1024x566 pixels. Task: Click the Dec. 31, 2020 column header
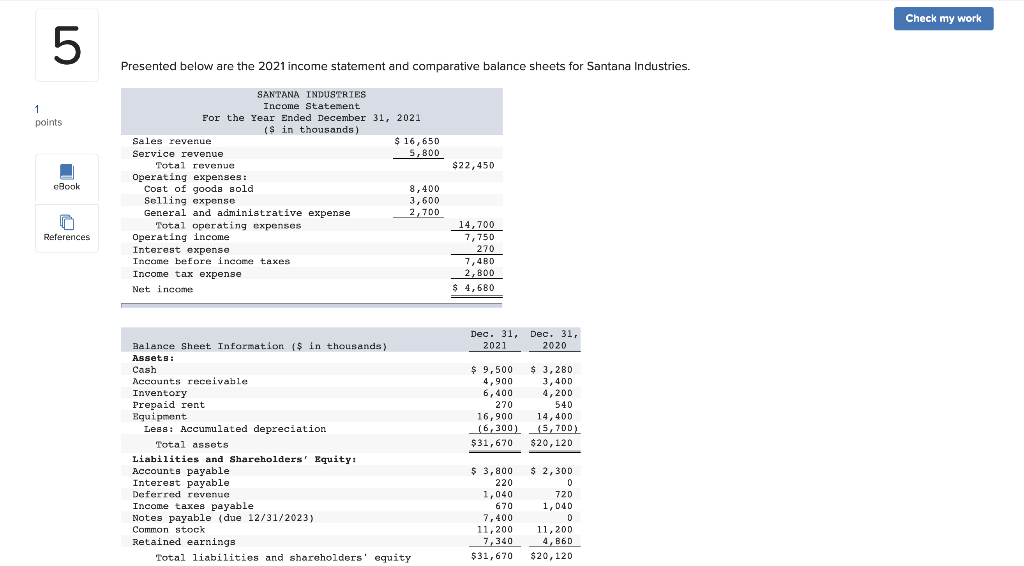[554, 339]
